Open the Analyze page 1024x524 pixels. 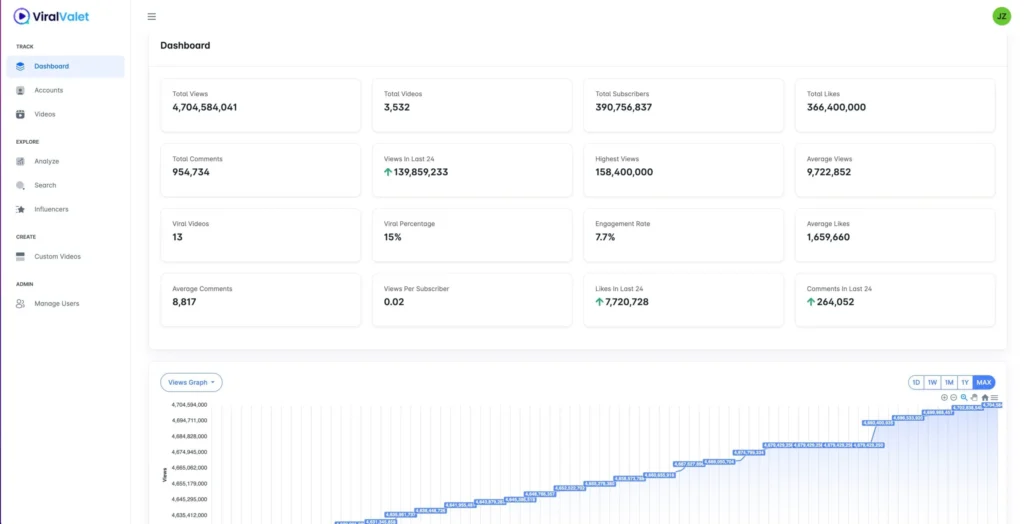coord(46,161)
